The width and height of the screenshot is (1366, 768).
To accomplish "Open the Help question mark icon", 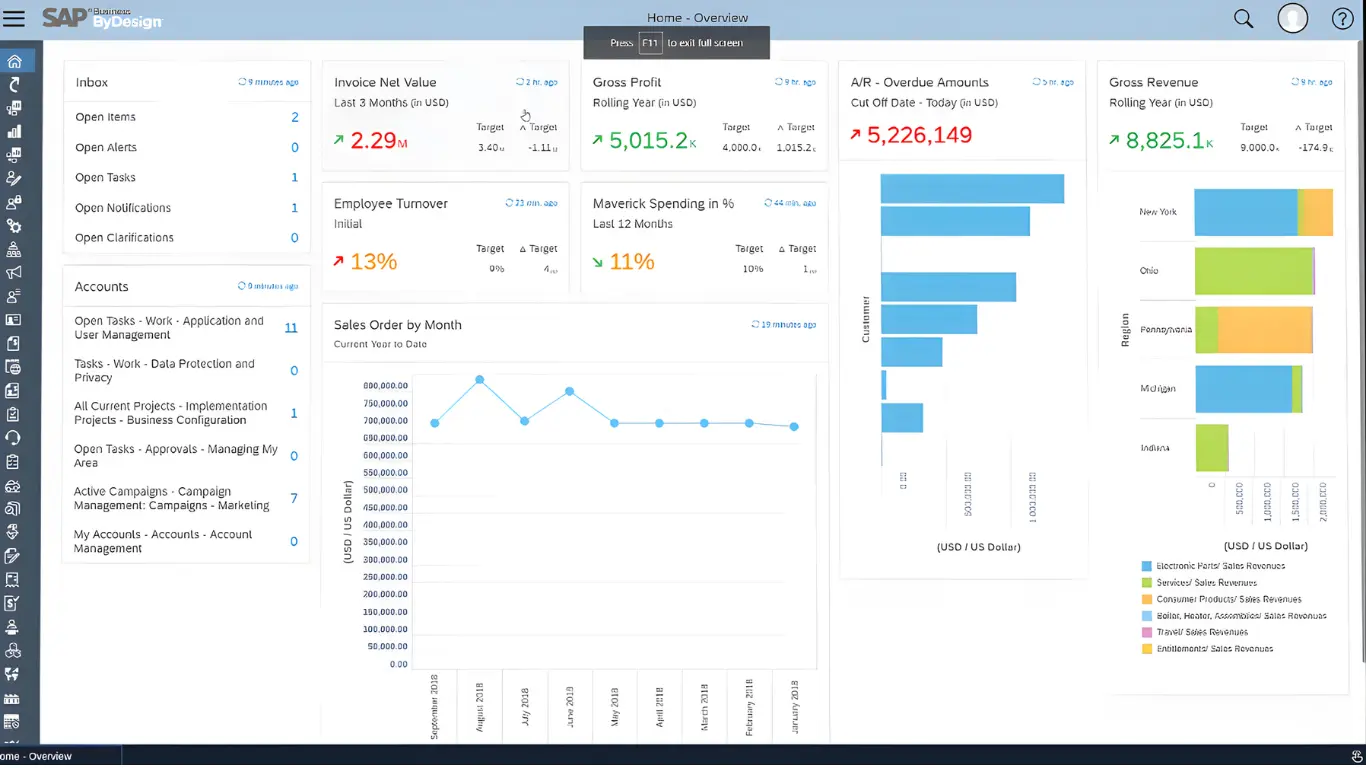I will pos(1341,18).
